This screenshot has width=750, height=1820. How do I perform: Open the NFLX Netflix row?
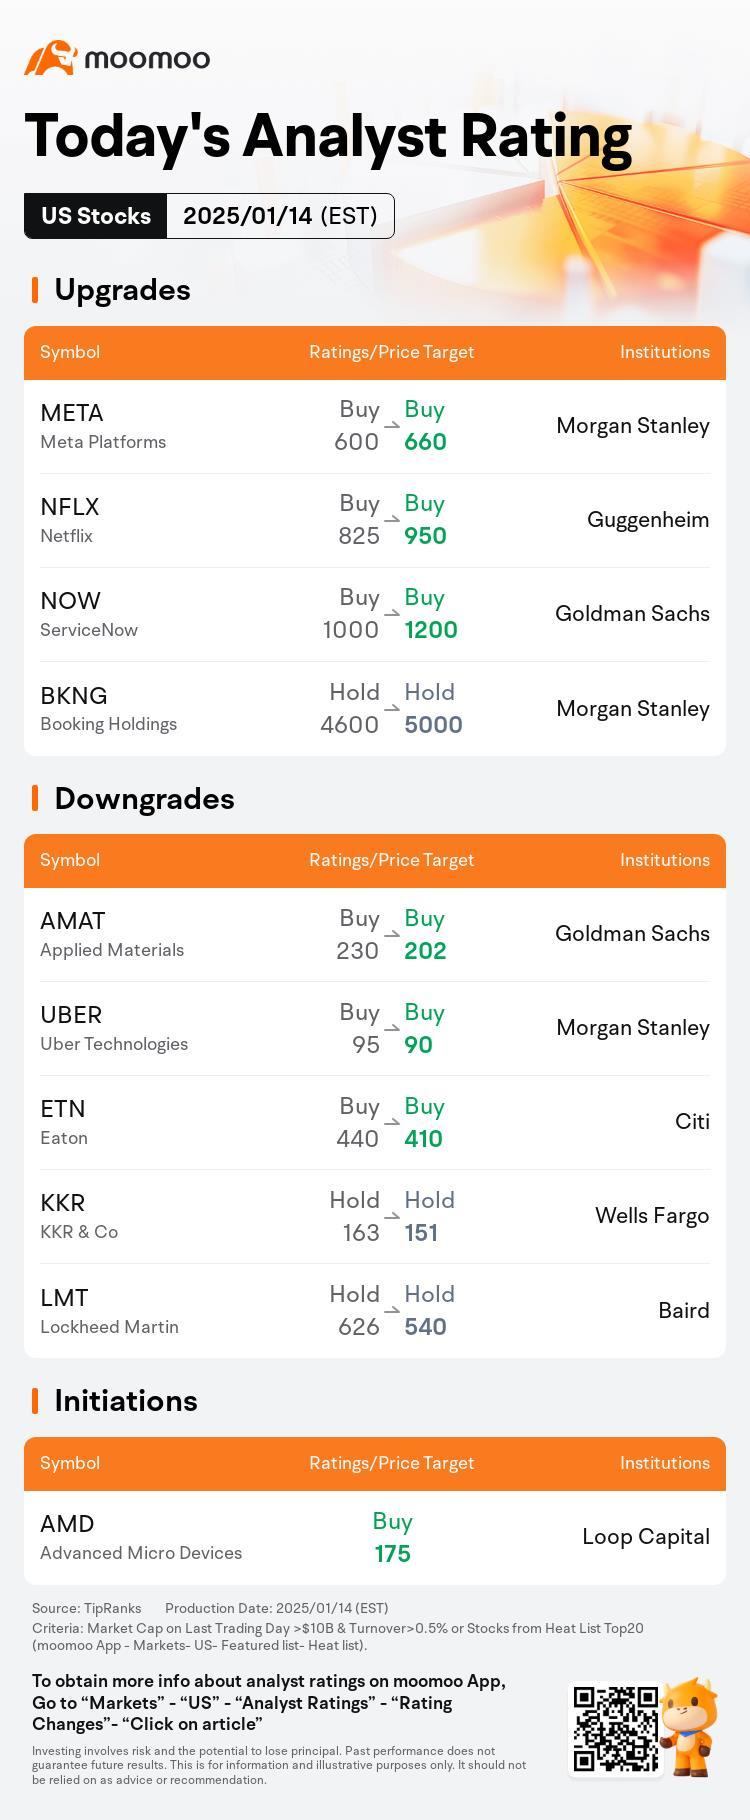375,520
